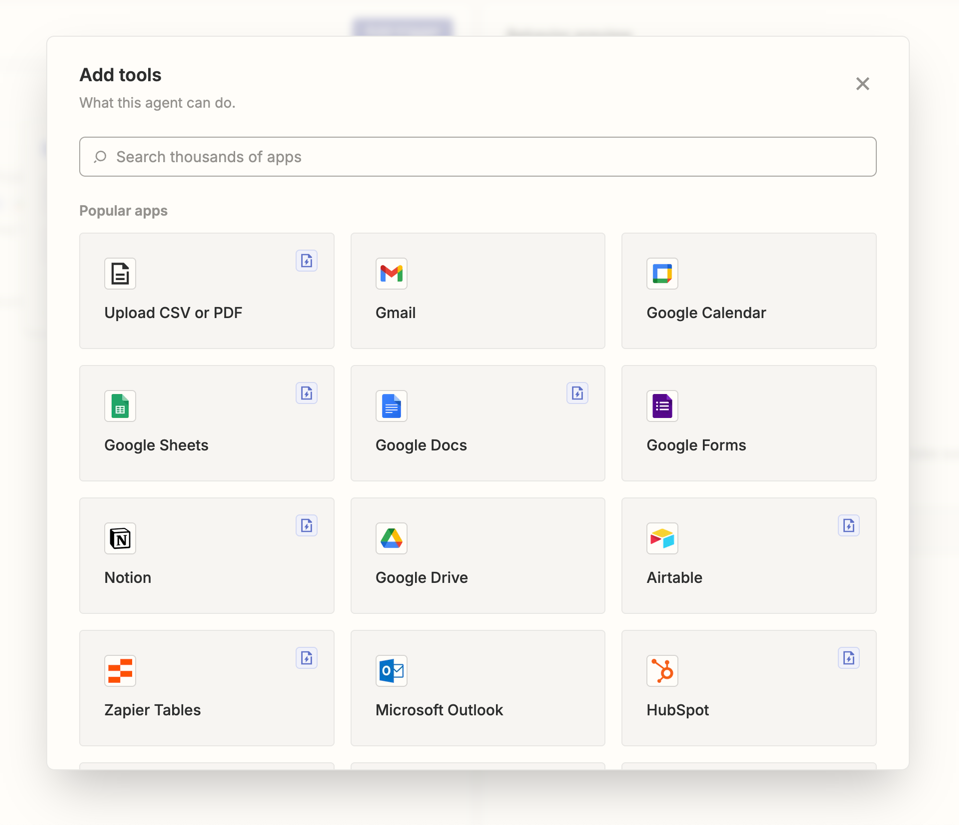This screenshot has width=959, height=825.
Task: Click the Microsoft Outlook icon
Action: pyautogui.click(x=391, y=671)
